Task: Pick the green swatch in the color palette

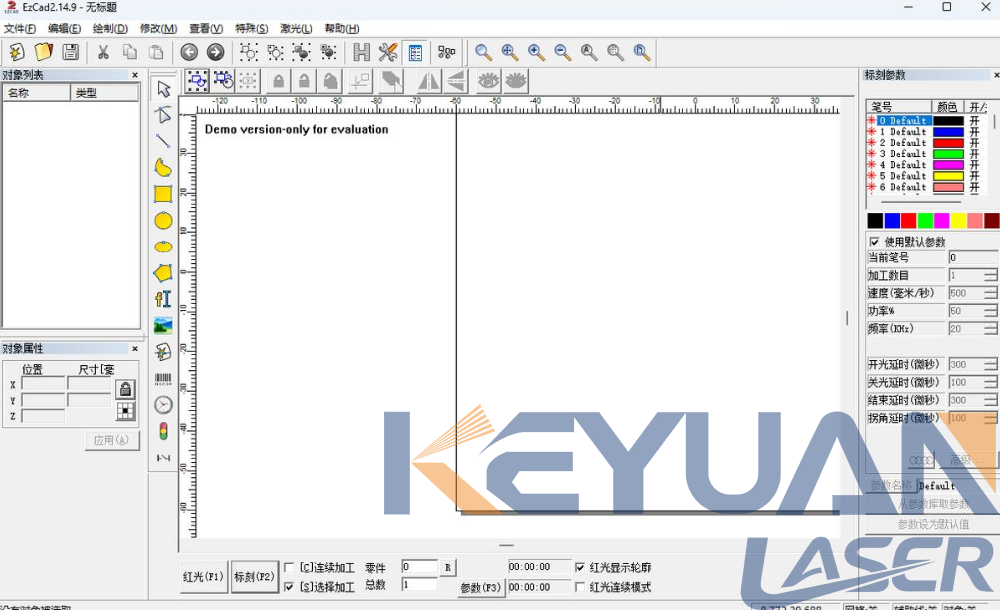Action: [925, 221]
